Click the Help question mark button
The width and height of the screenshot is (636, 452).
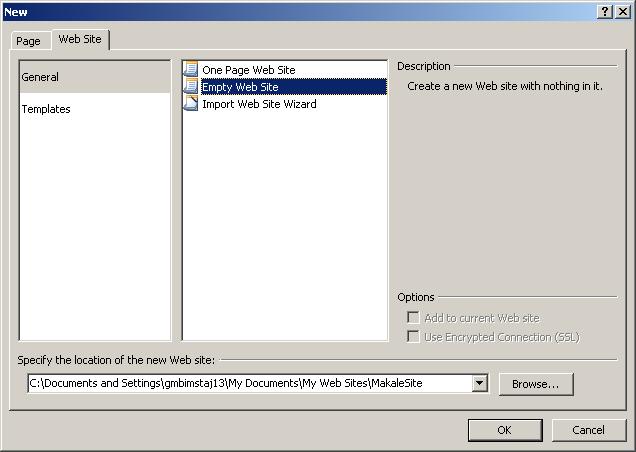tap(604, 12)
